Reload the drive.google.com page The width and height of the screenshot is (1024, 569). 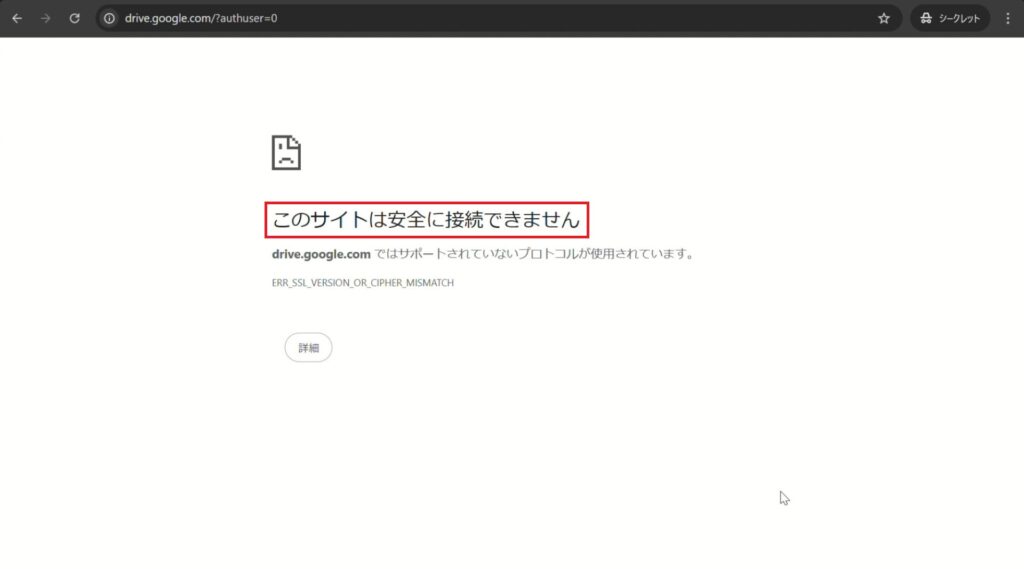pos(74,18)
